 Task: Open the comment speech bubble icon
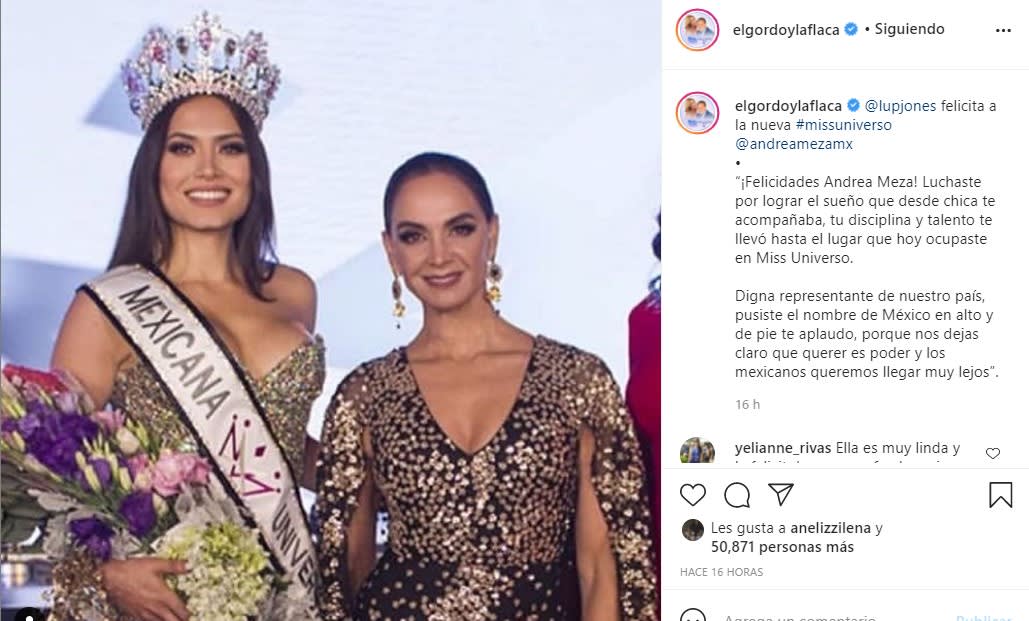pos(737,495)
